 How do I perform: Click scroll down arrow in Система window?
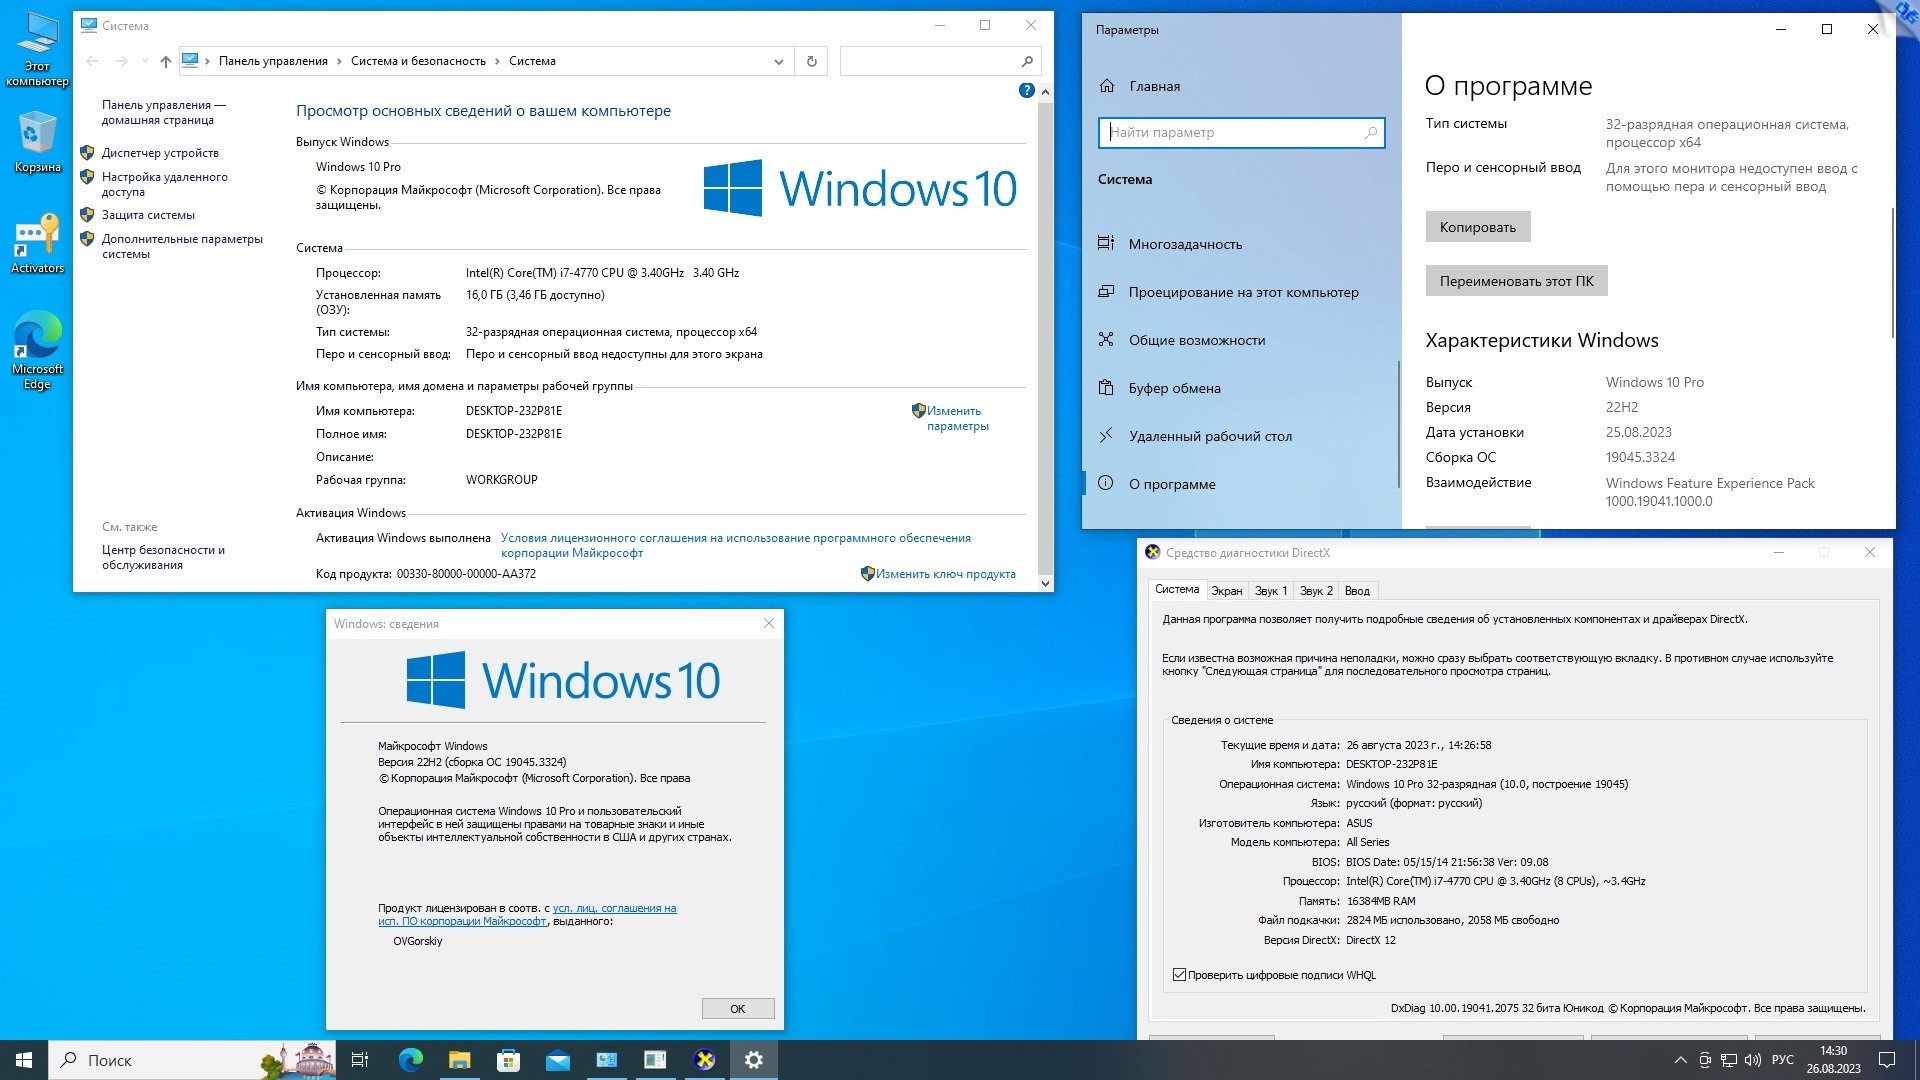(1045, 583)
